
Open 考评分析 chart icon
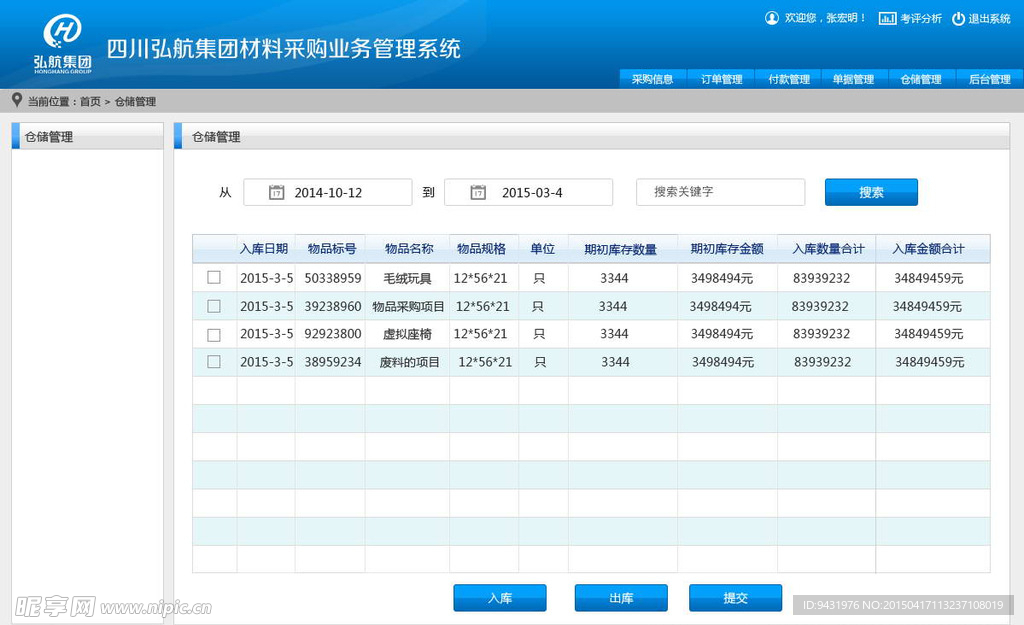886,18
